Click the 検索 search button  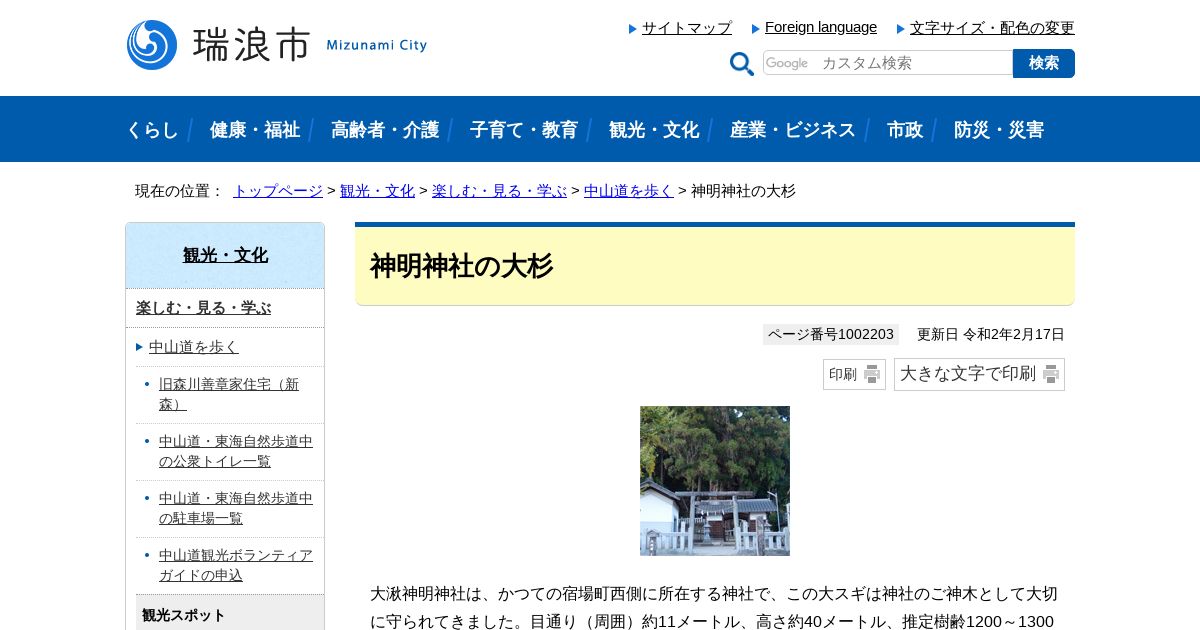(1044, 63)
